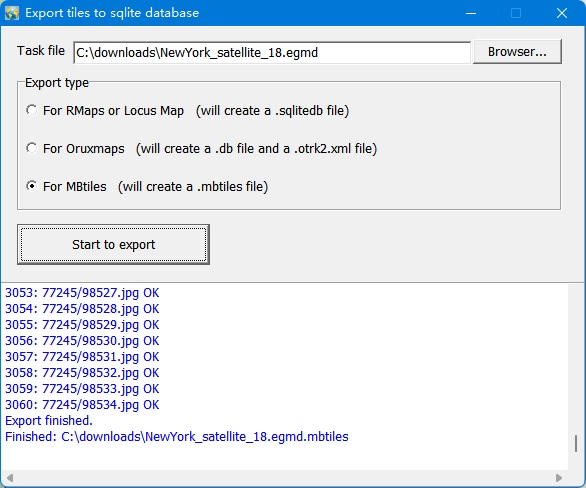Choose the For MBtiles export type
This screenshot has height=488, width=586.
[x=32, y=186]
